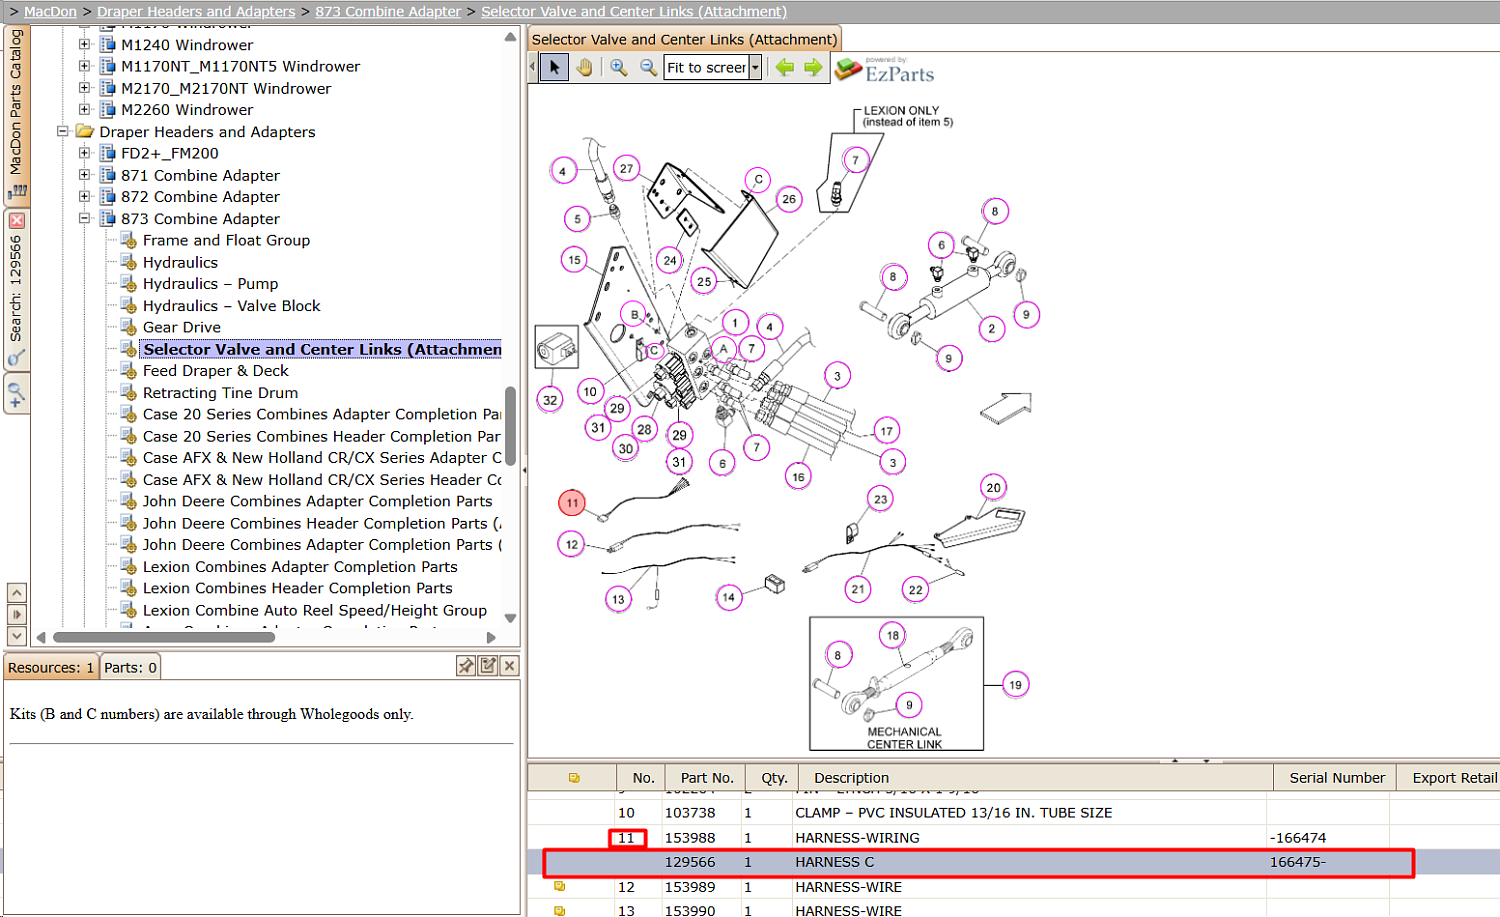1500x917 pixels.
Task: Pin the Resources panel
Action: (466, 666)
